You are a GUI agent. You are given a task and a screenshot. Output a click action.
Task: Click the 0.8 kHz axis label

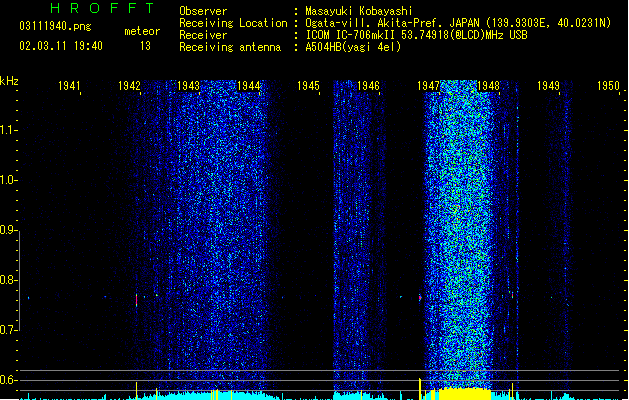point(8,280)
